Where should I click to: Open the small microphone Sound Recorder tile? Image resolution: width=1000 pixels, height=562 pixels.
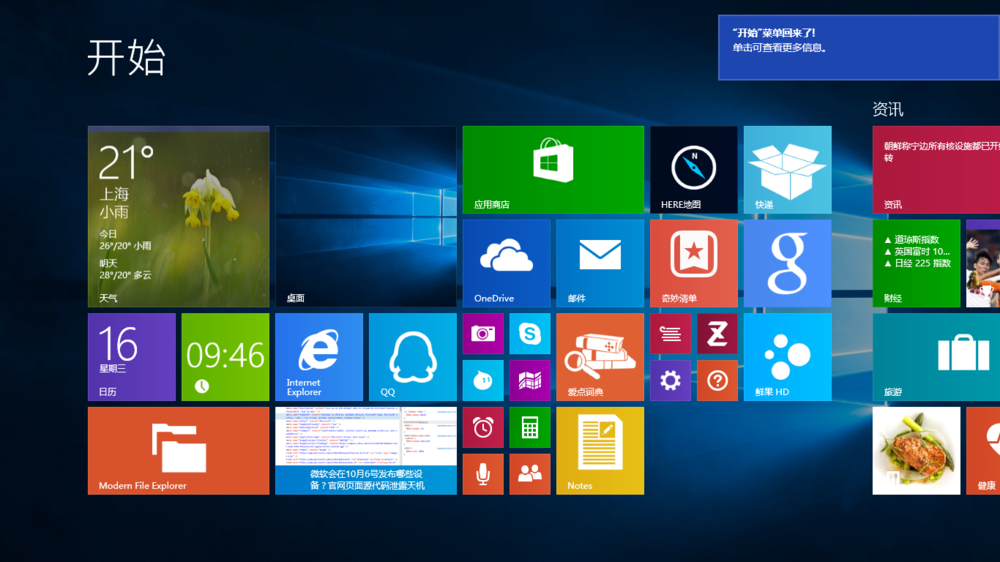pos(483,475)
